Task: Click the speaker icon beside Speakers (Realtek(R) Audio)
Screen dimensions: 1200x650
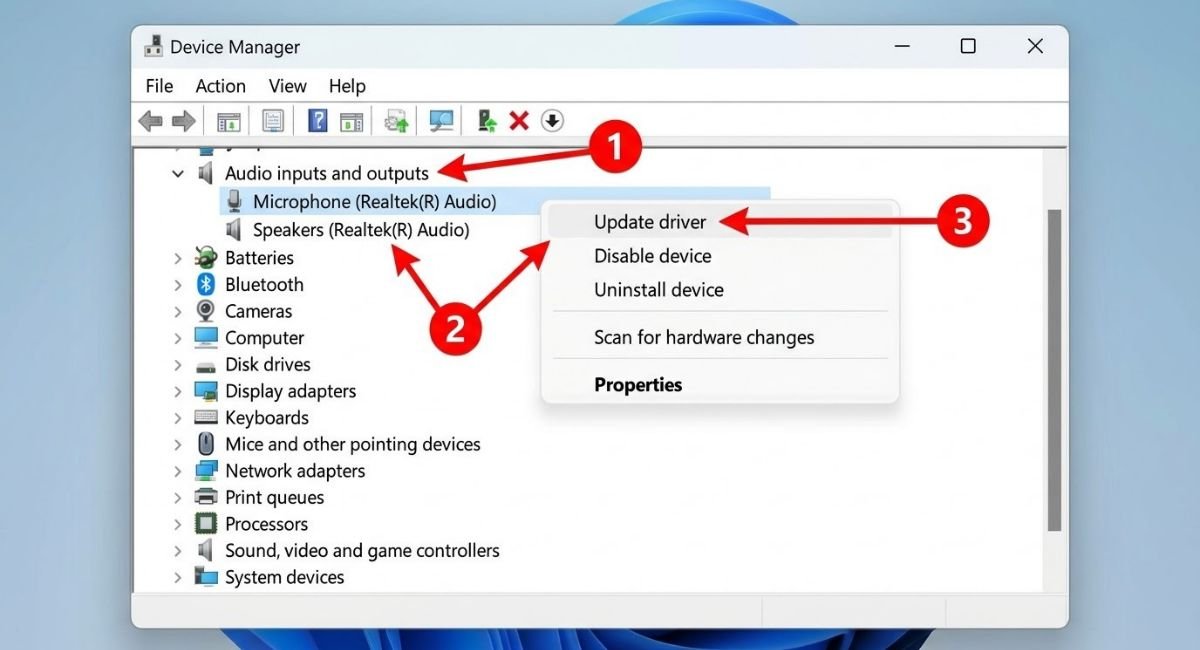Action: (x=234, y=230)
